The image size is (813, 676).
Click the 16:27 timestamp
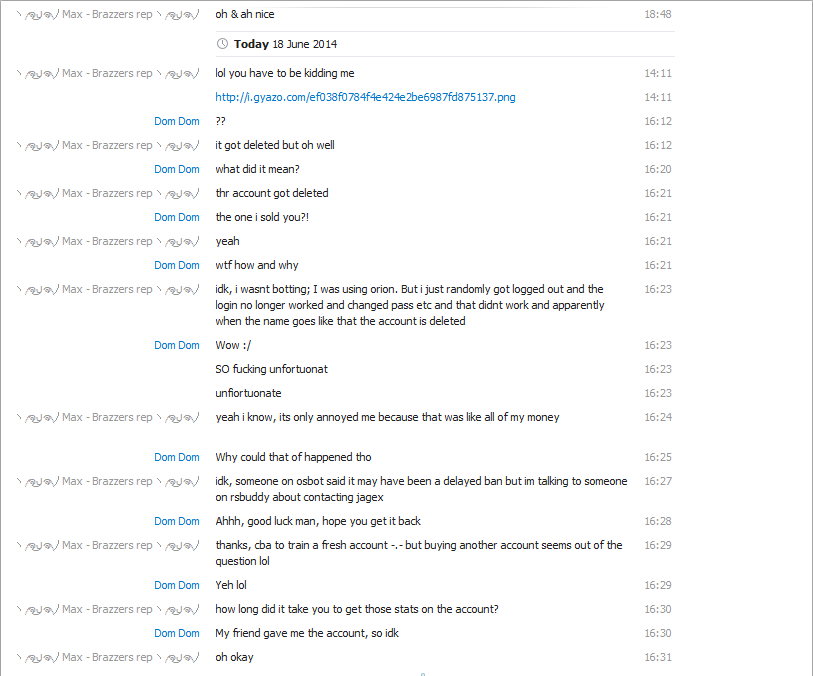coord(658,481)
